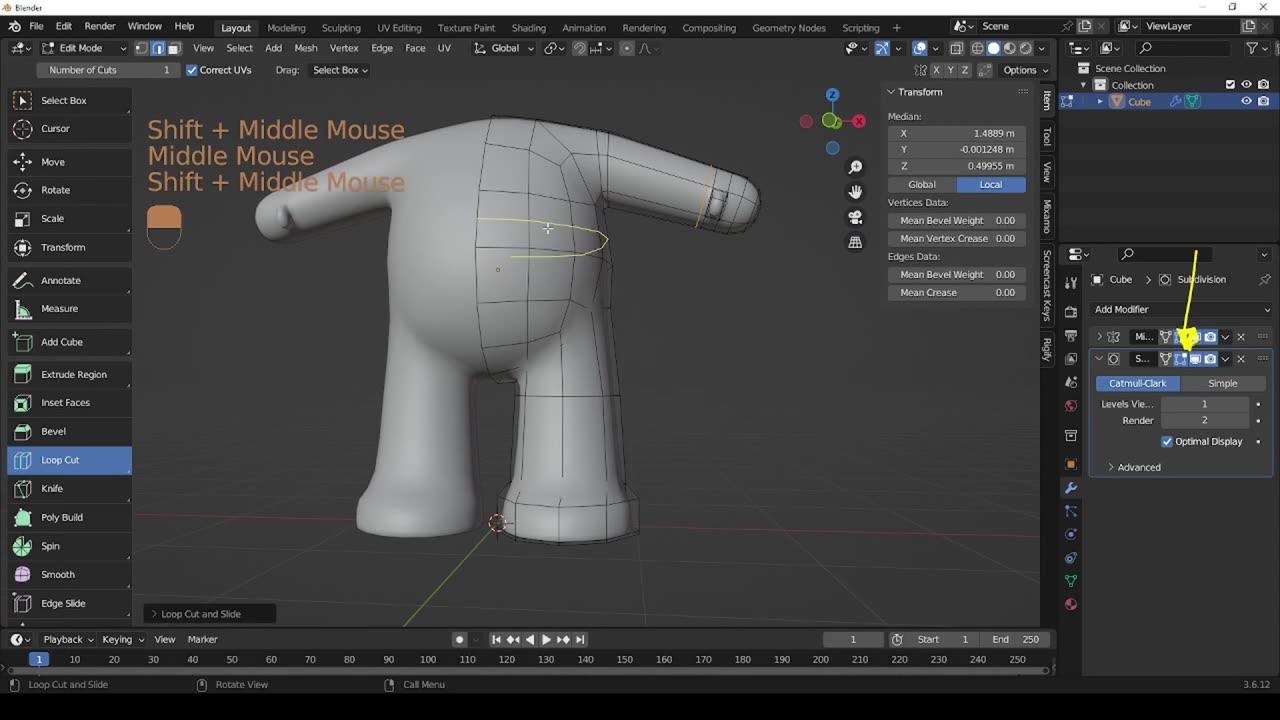This screenshot has width=1280, height=720.
Task: Switch to vertex select mode
Action: (141, 48)
